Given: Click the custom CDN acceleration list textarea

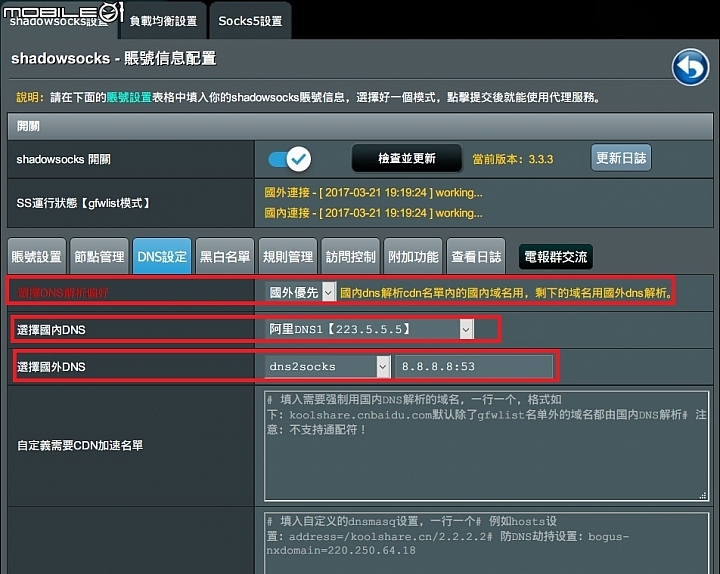Looking at the screenshot, I should (487, 446).
